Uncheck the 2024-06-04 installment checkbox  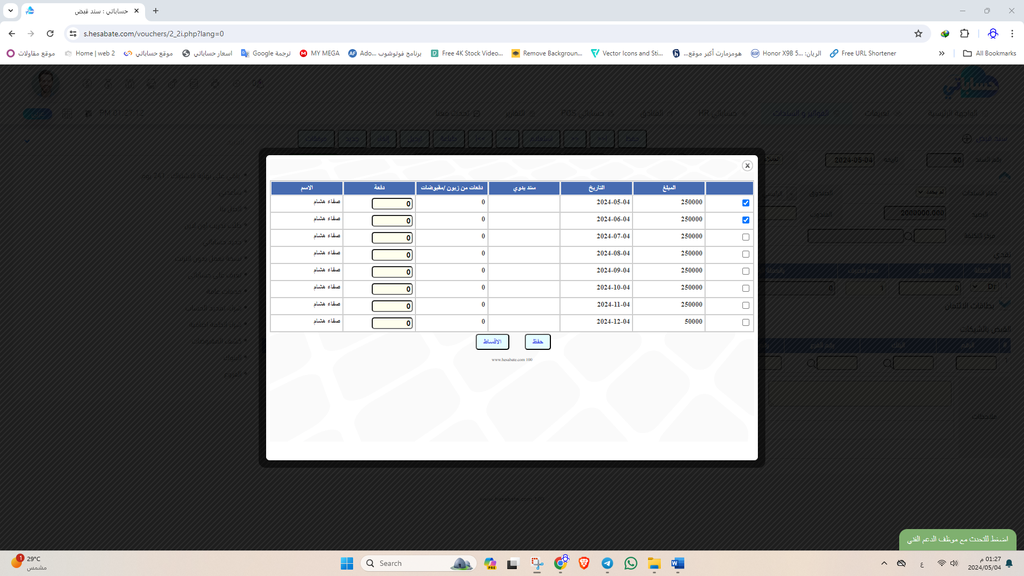[745, 220]
